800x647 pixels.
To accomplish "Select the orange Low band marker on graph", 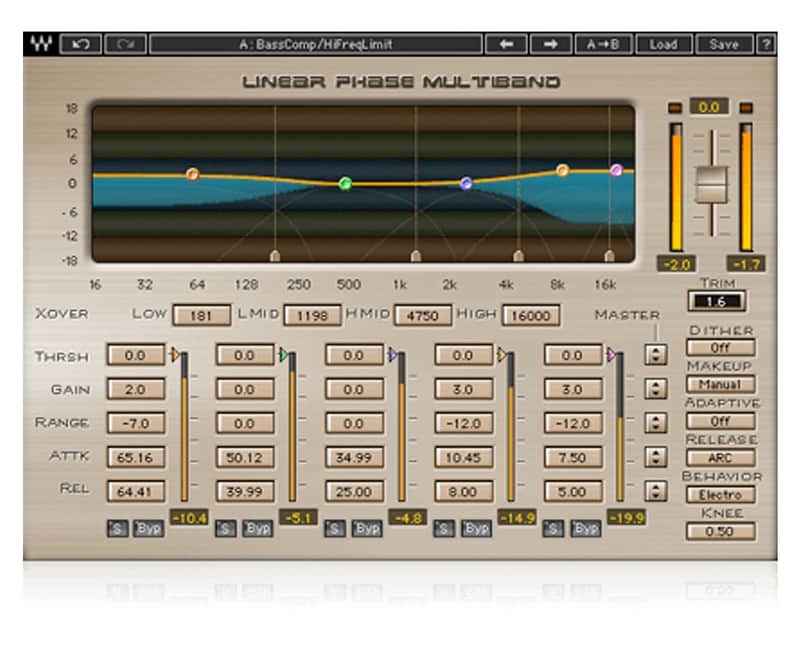I will tap(192, 175).
